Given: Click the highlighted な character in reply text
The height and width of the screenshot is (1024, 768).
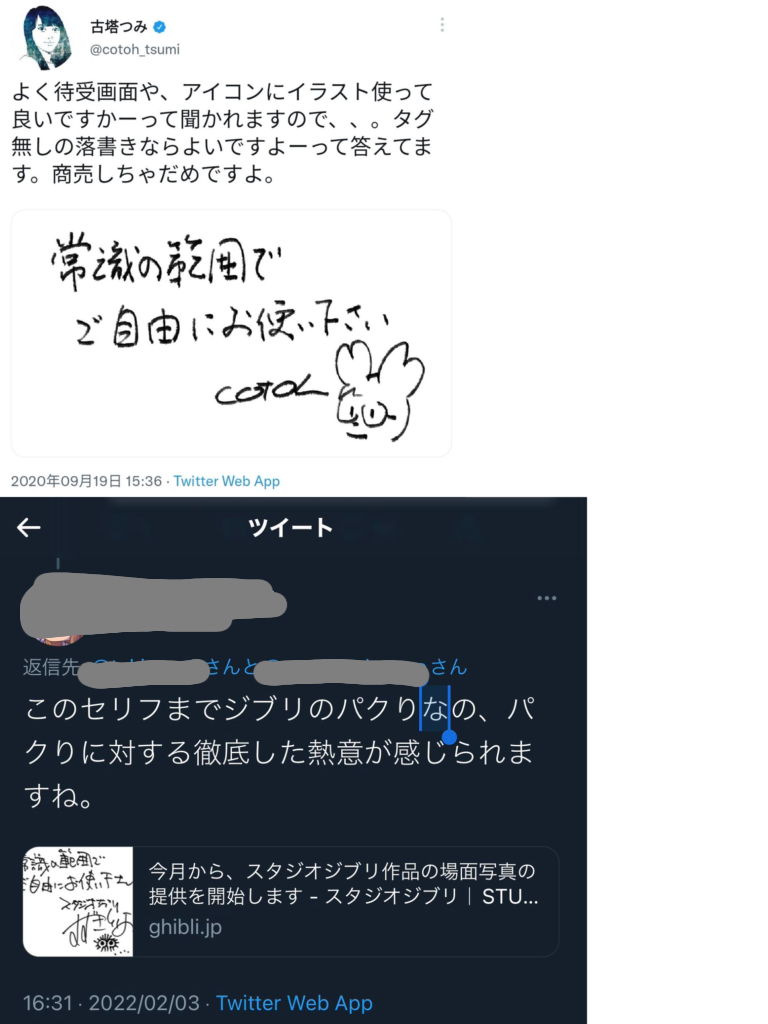Looking at the screenshot, I should (x=434, y=709).
